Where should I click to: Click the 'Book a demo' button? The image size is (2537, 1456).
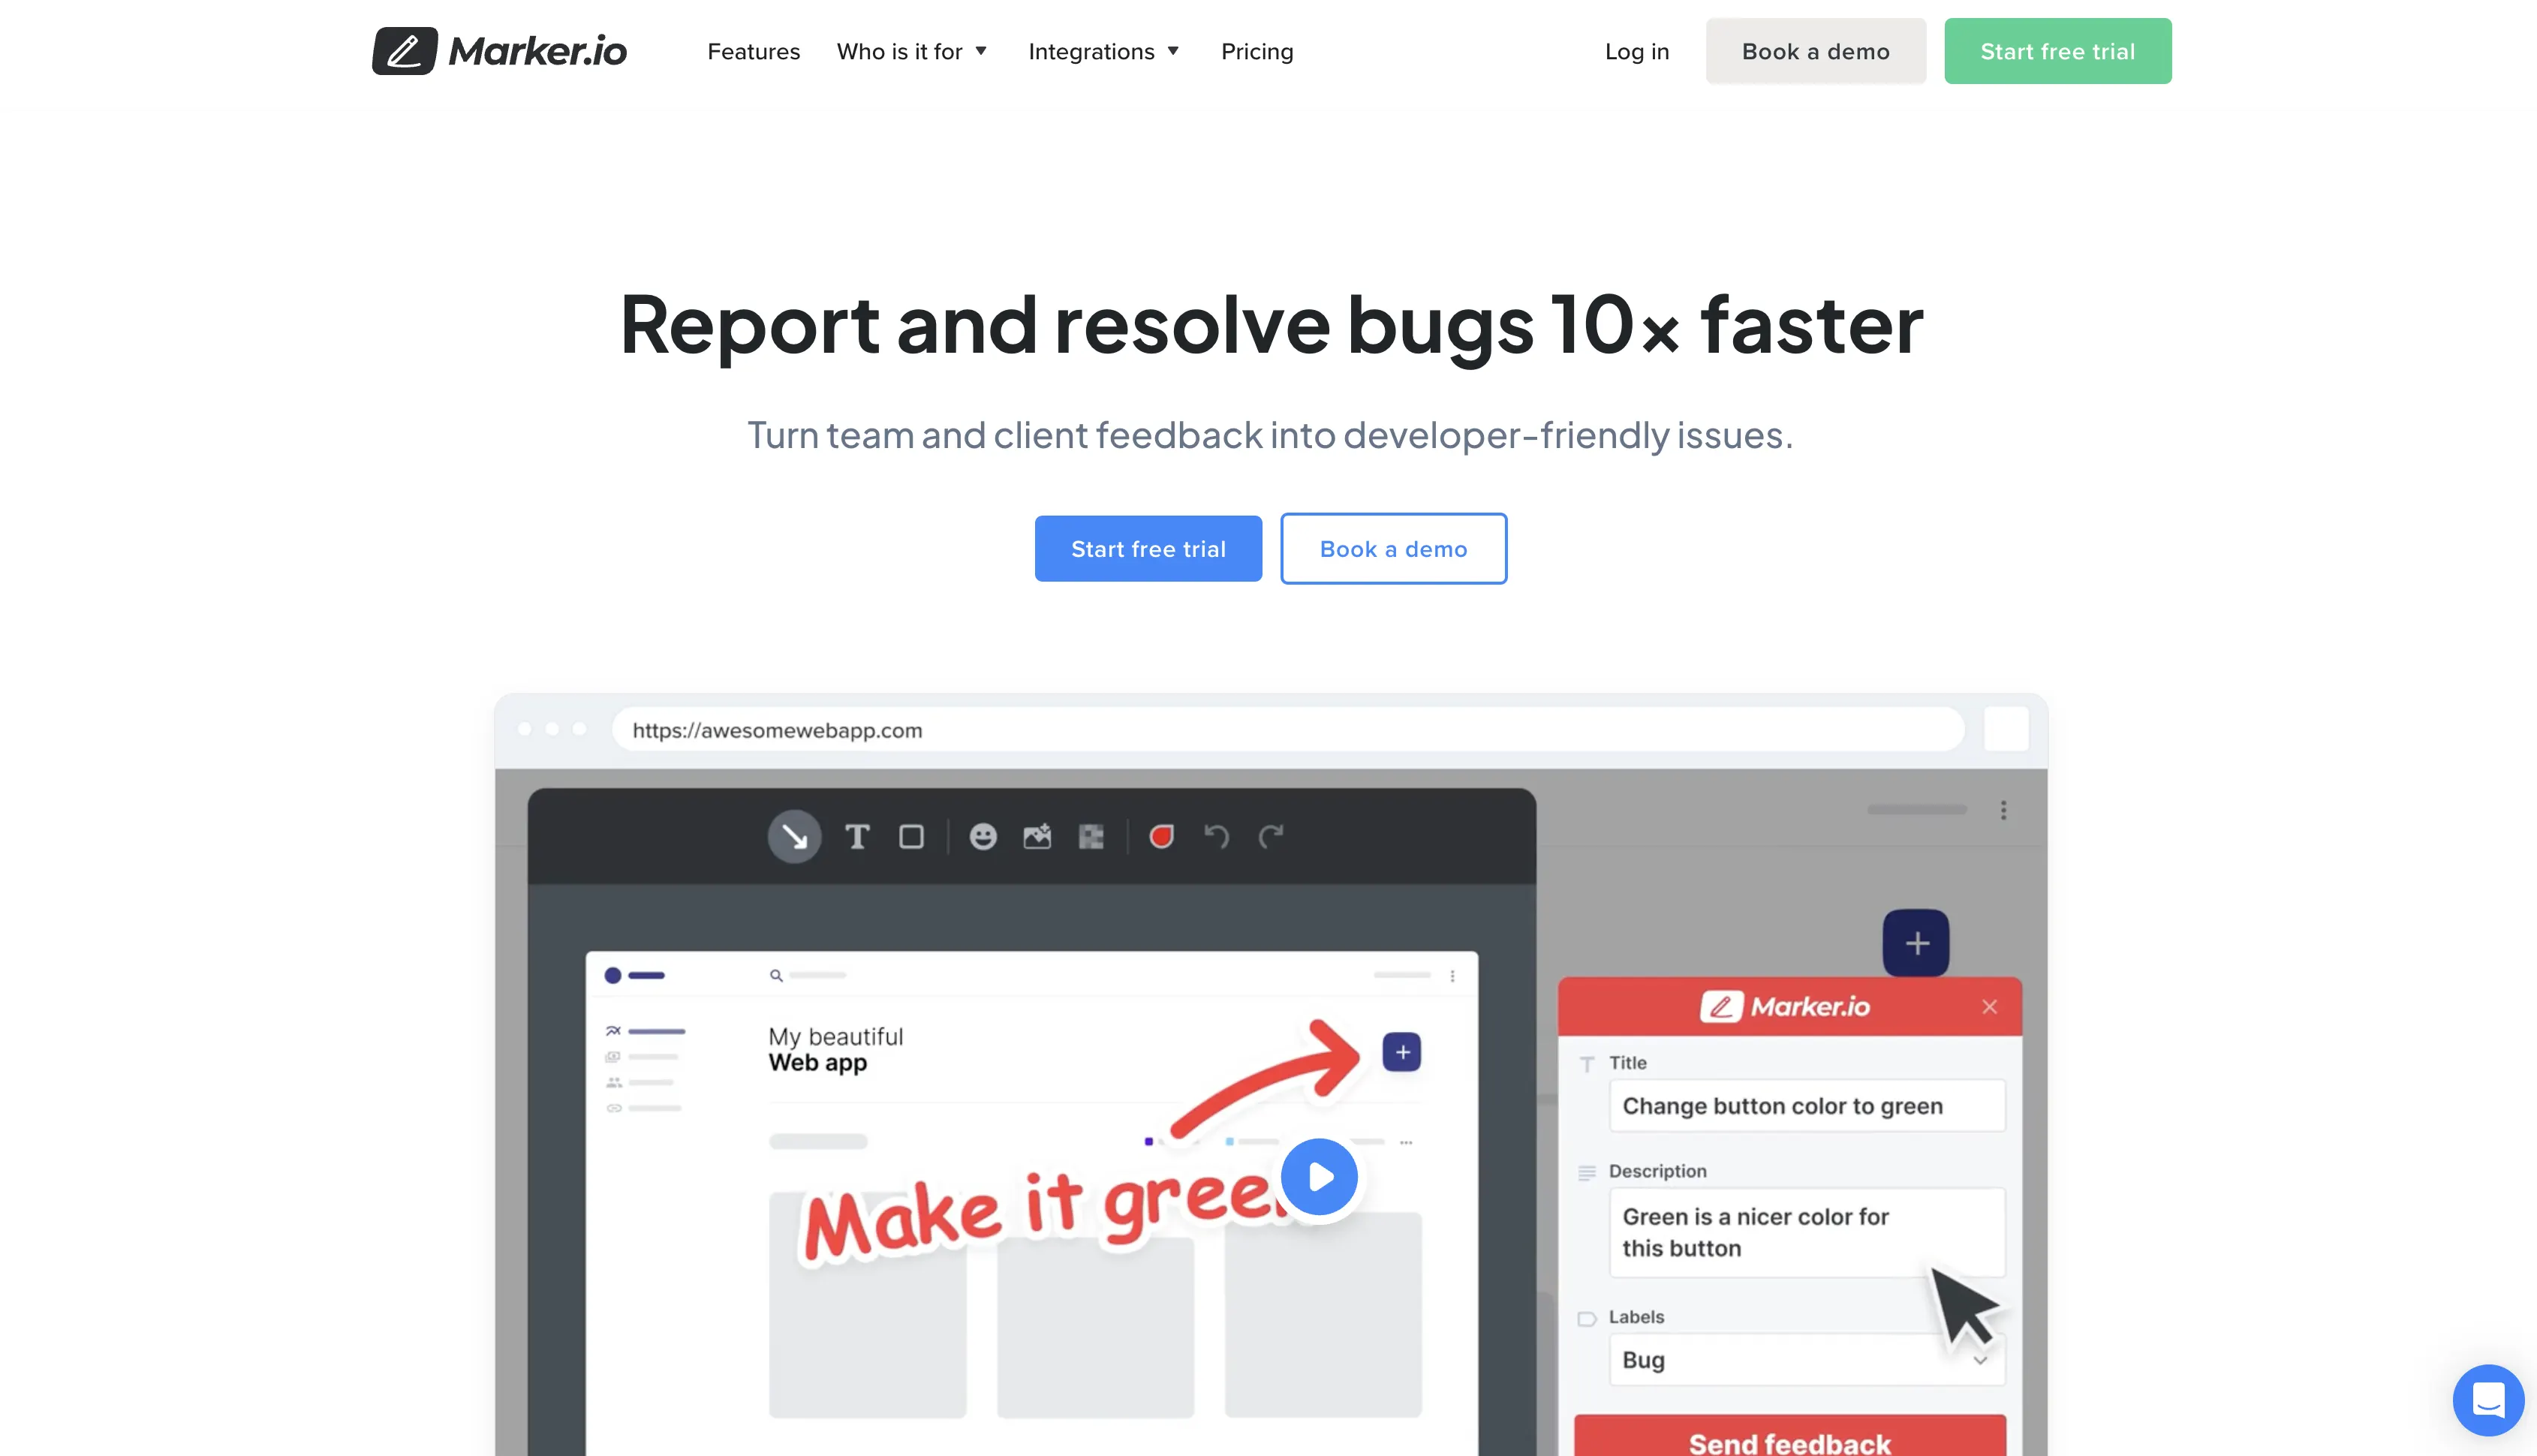pos(1392,549)
